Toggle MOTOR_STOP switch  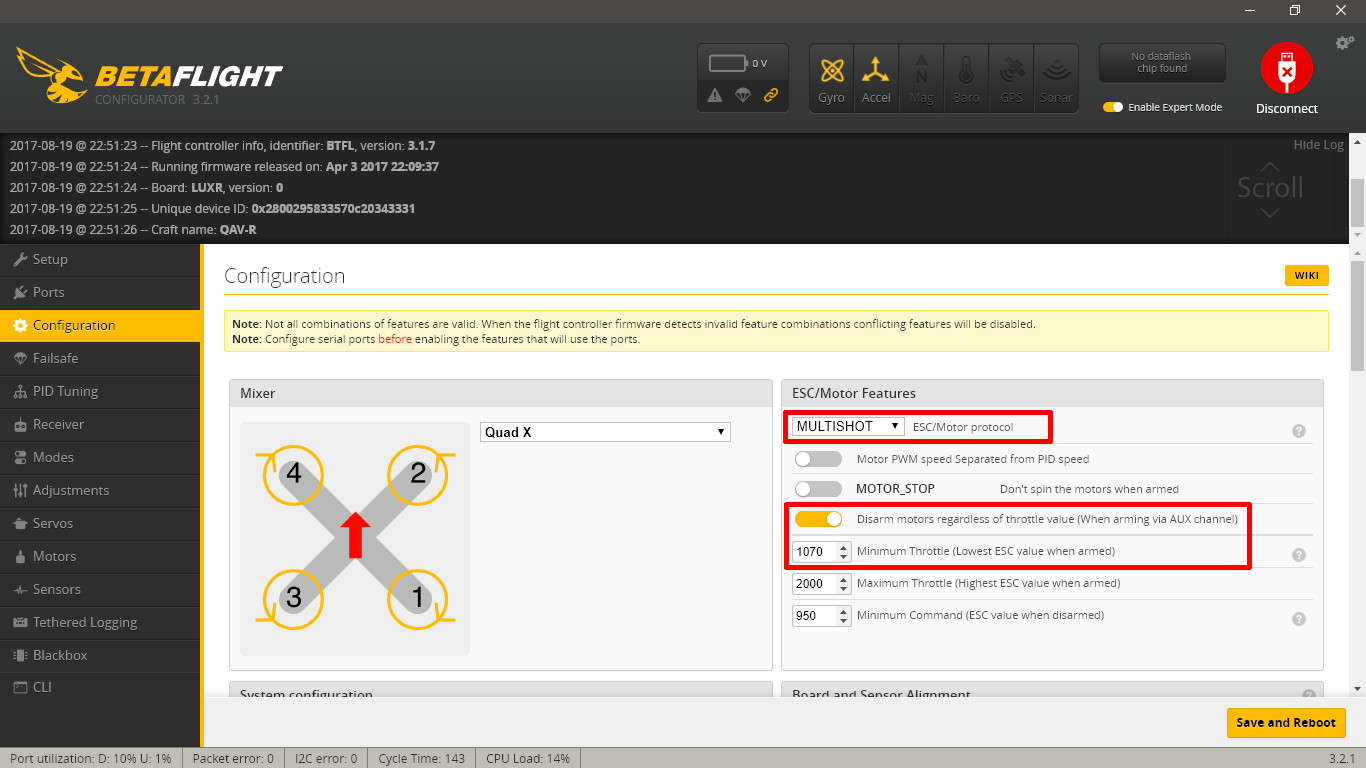tap(818, 489)
